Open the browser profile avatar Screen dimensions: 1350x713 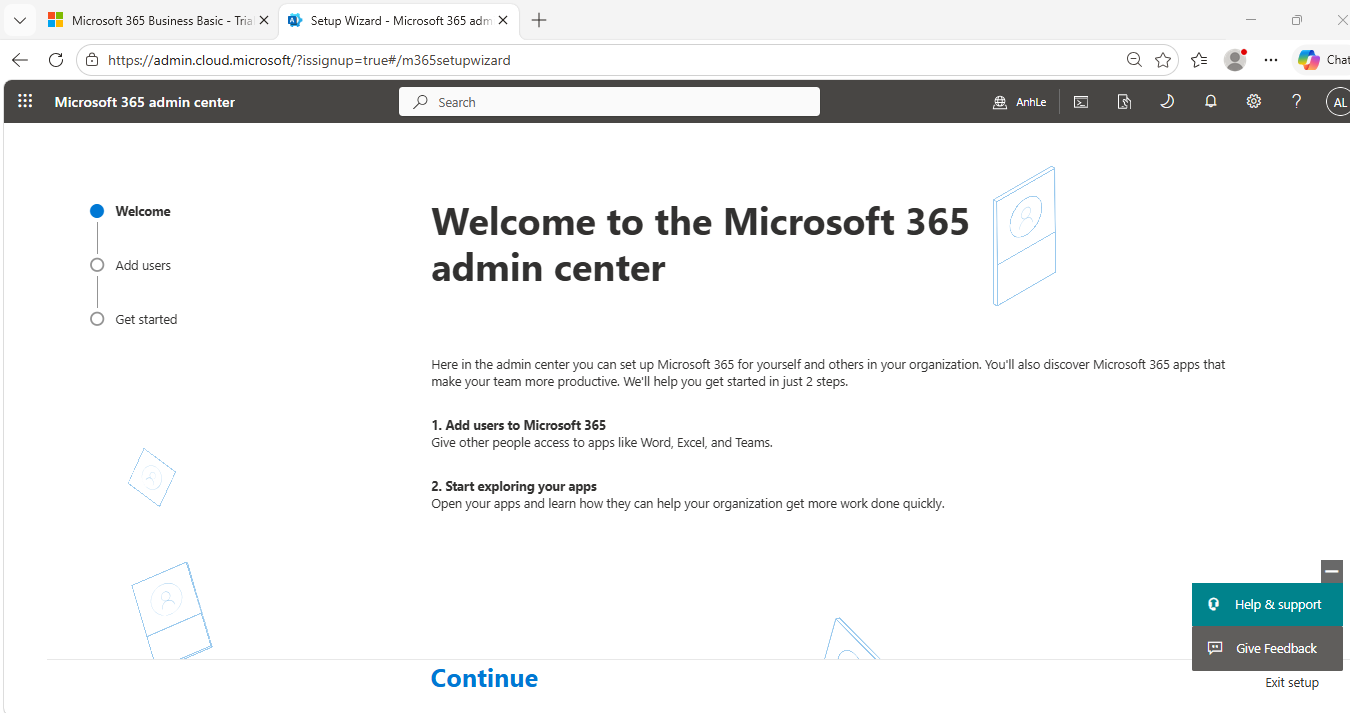click(x=1236, y=60)
